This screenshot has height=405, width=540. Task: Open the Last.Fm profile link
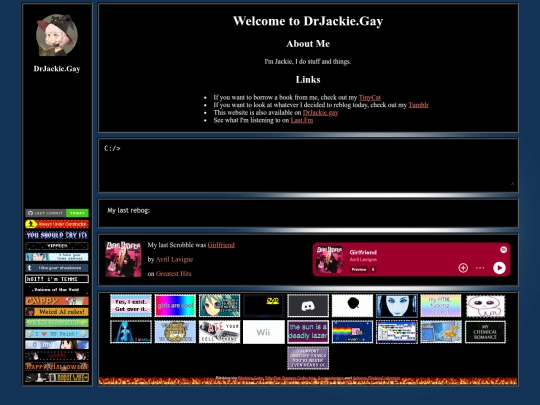pyautogui.click(x=302, y=120)
